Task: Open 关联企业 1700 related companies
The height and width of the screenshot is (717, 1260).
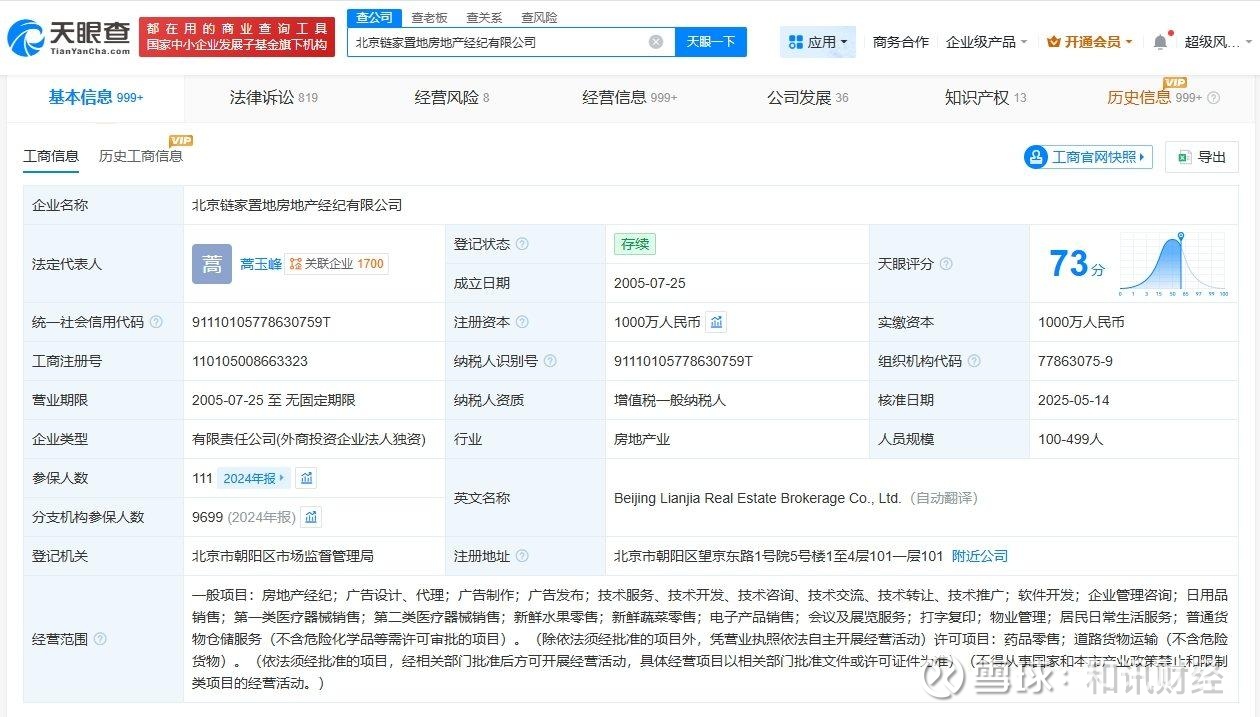Action: [336, 264]
